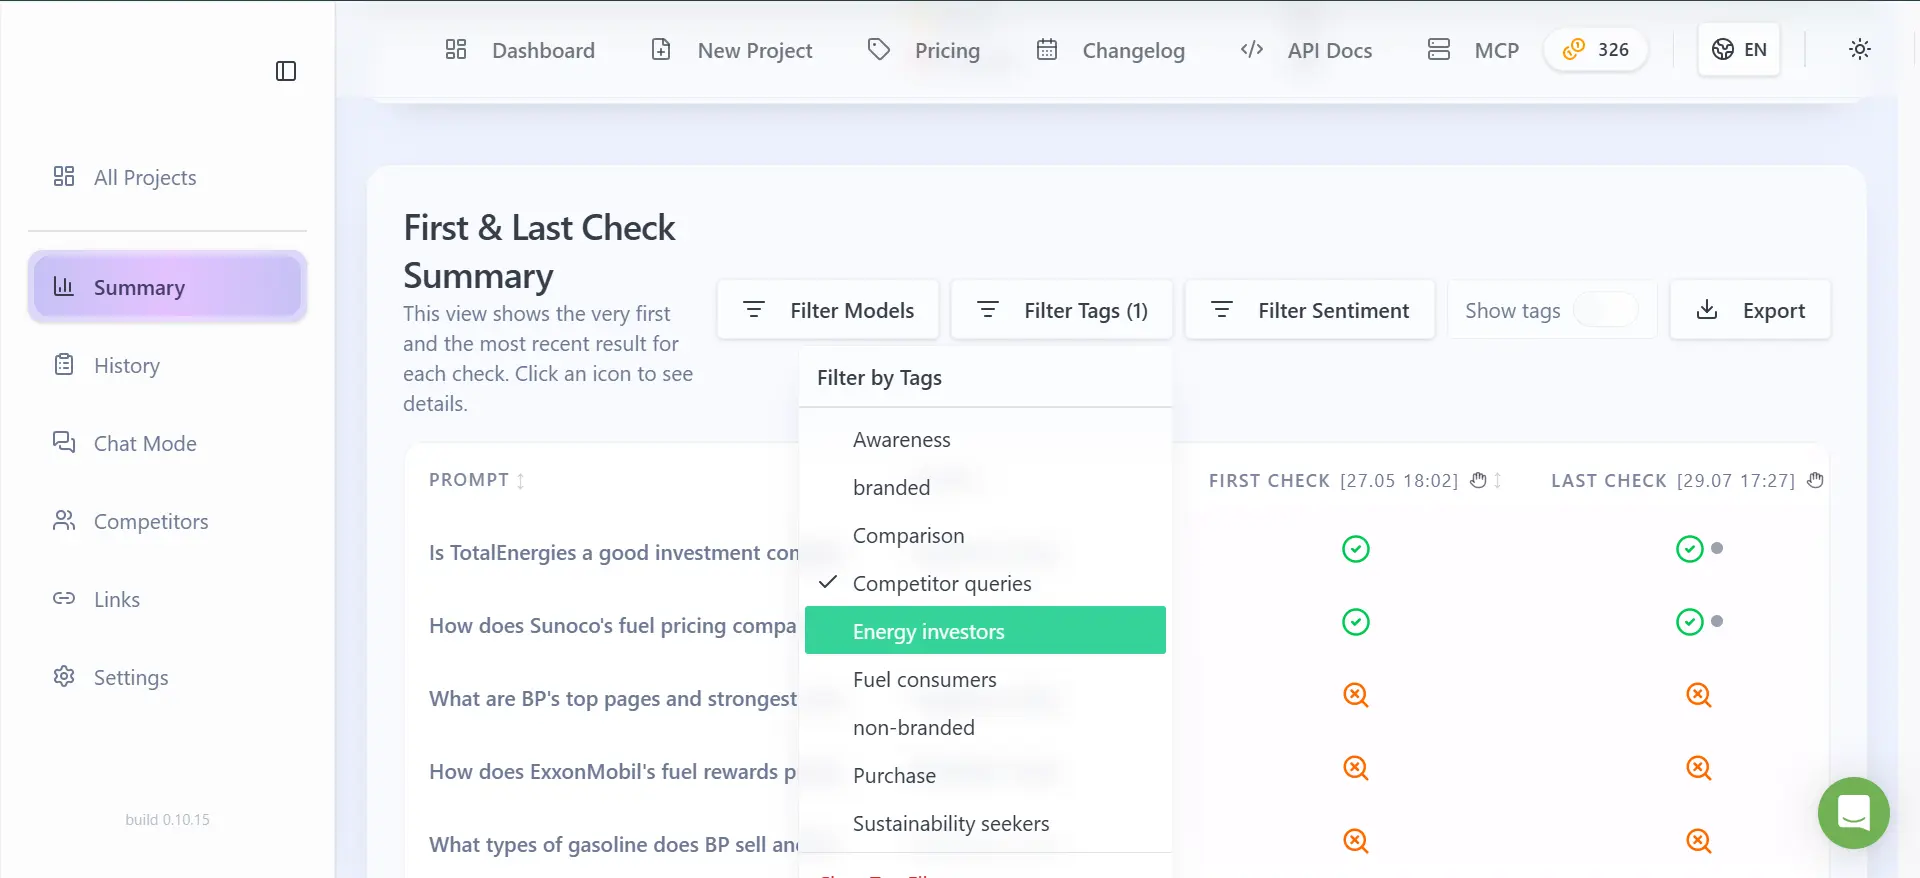Screen dimensions: 1920x878
Task: Click the build 0.10.15 label
Action: pos(168,820)
